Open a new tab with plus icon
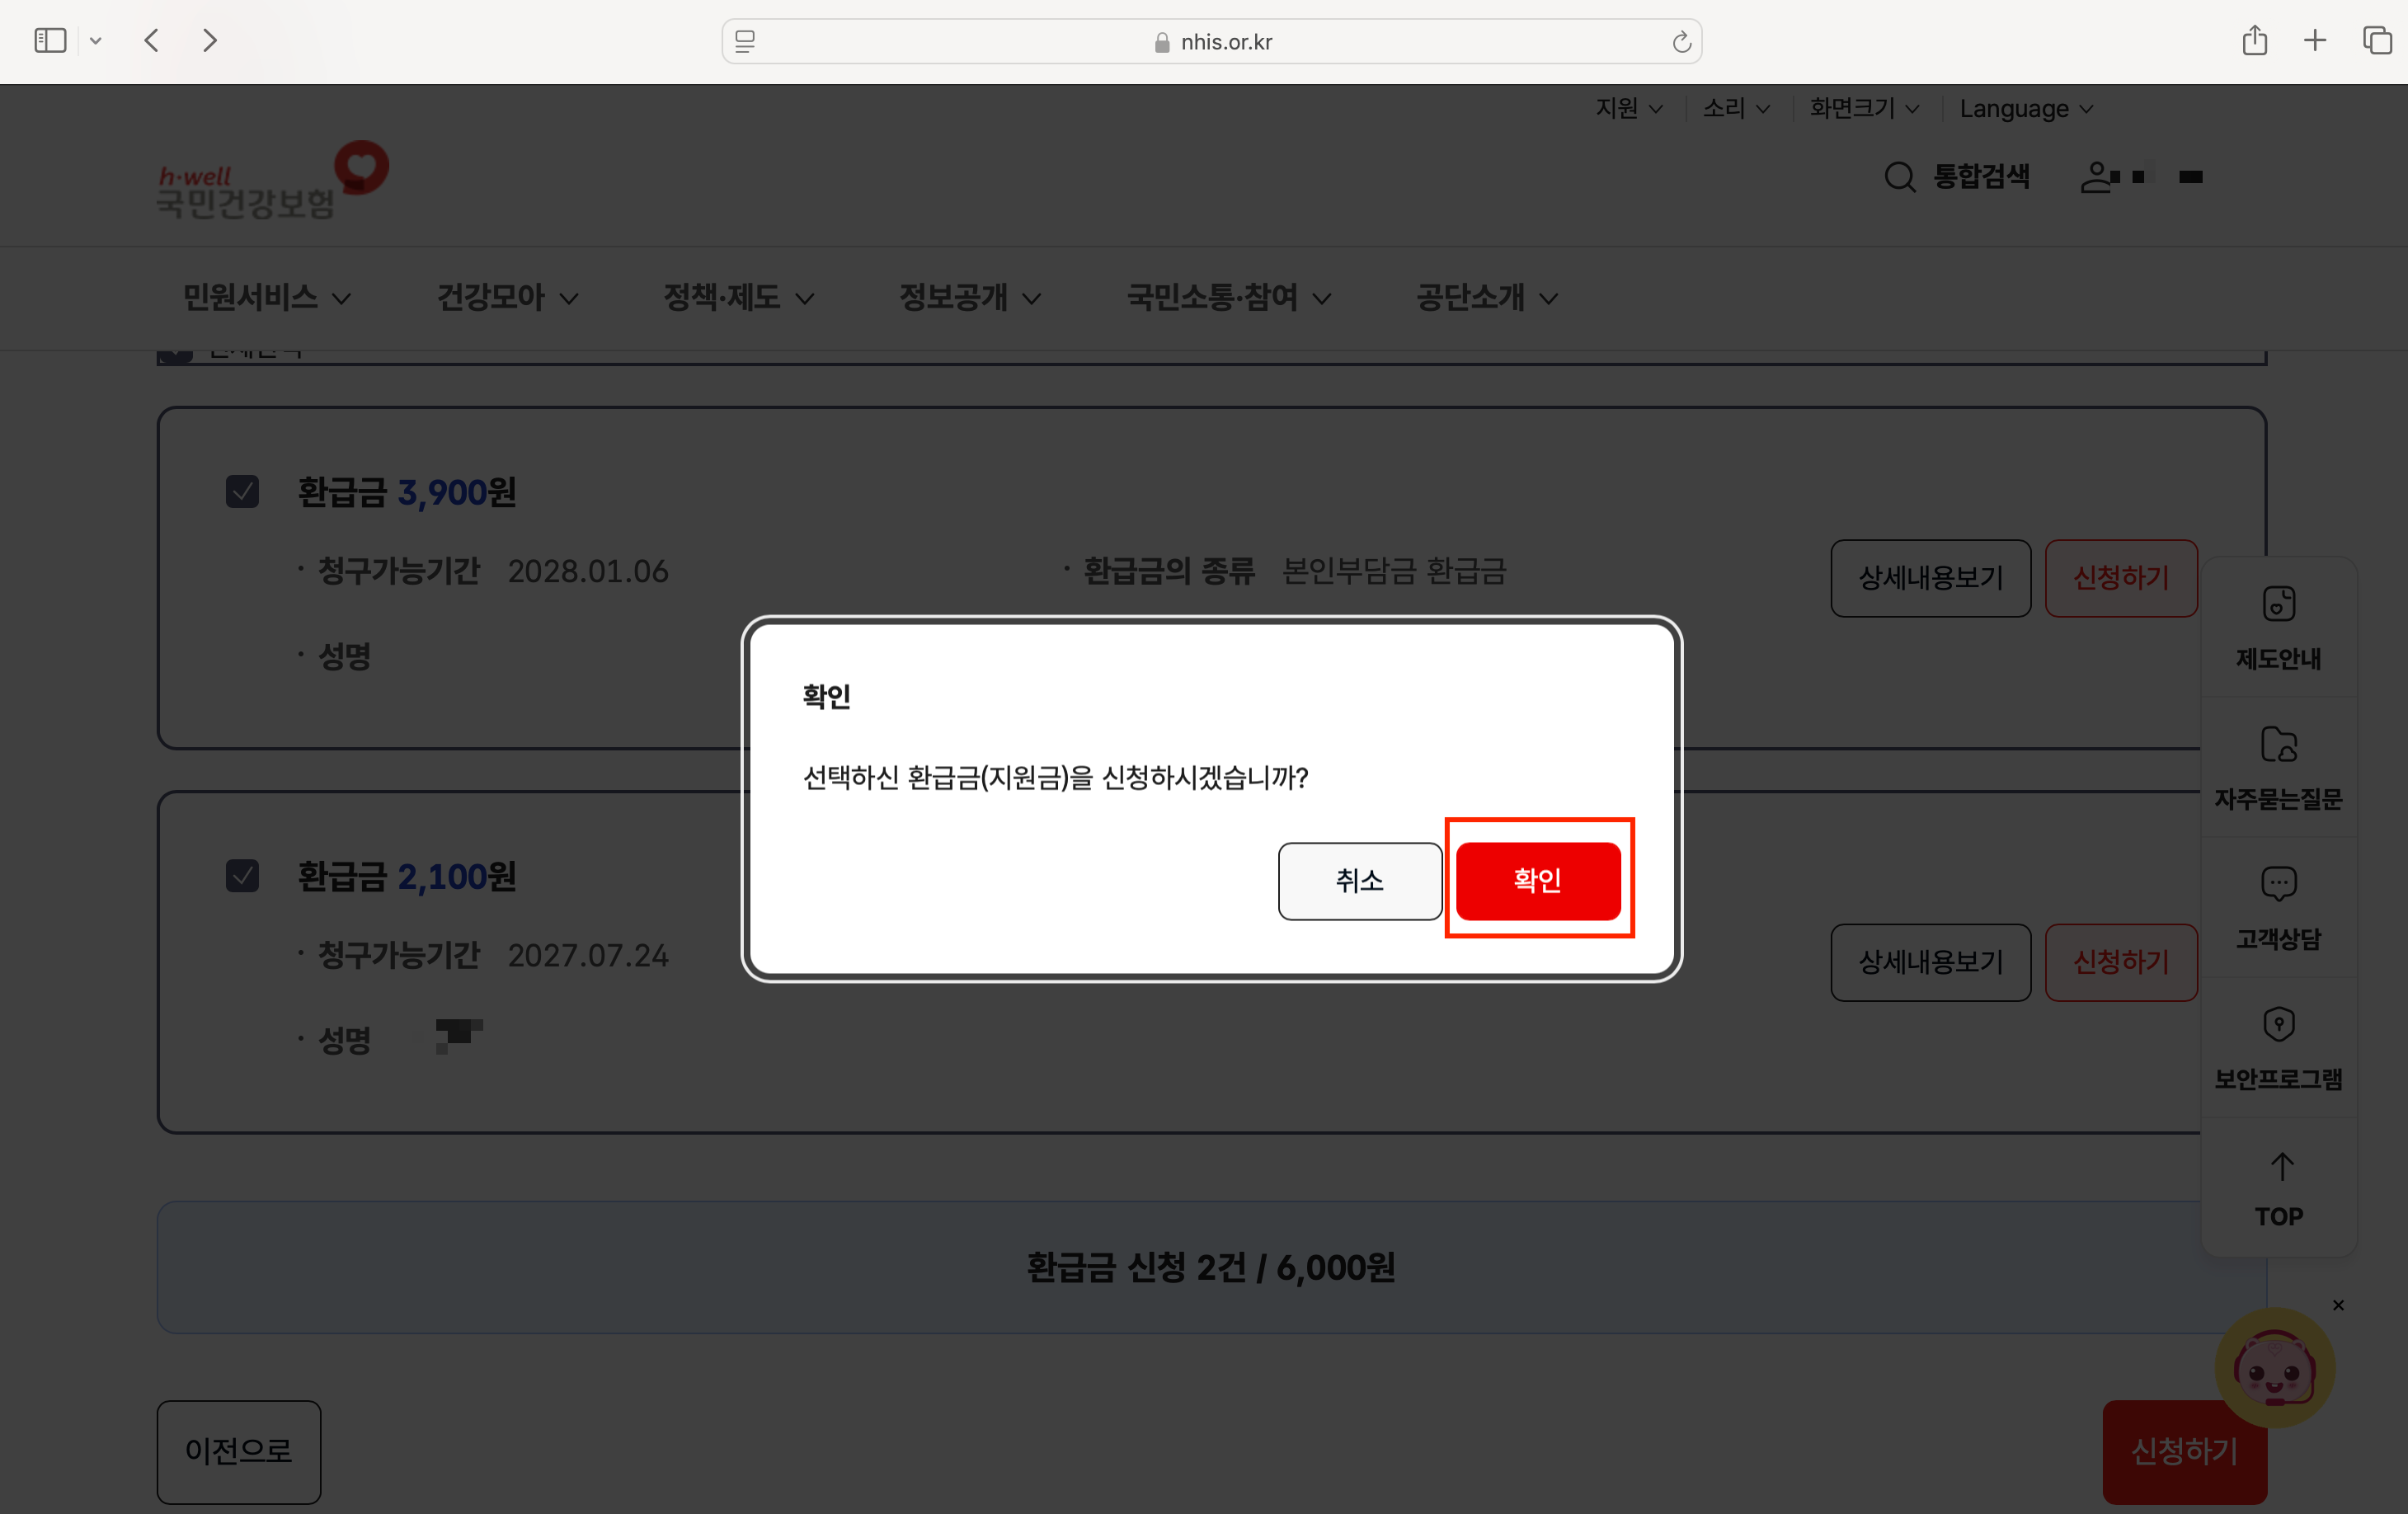 (x=2315, y=41)
